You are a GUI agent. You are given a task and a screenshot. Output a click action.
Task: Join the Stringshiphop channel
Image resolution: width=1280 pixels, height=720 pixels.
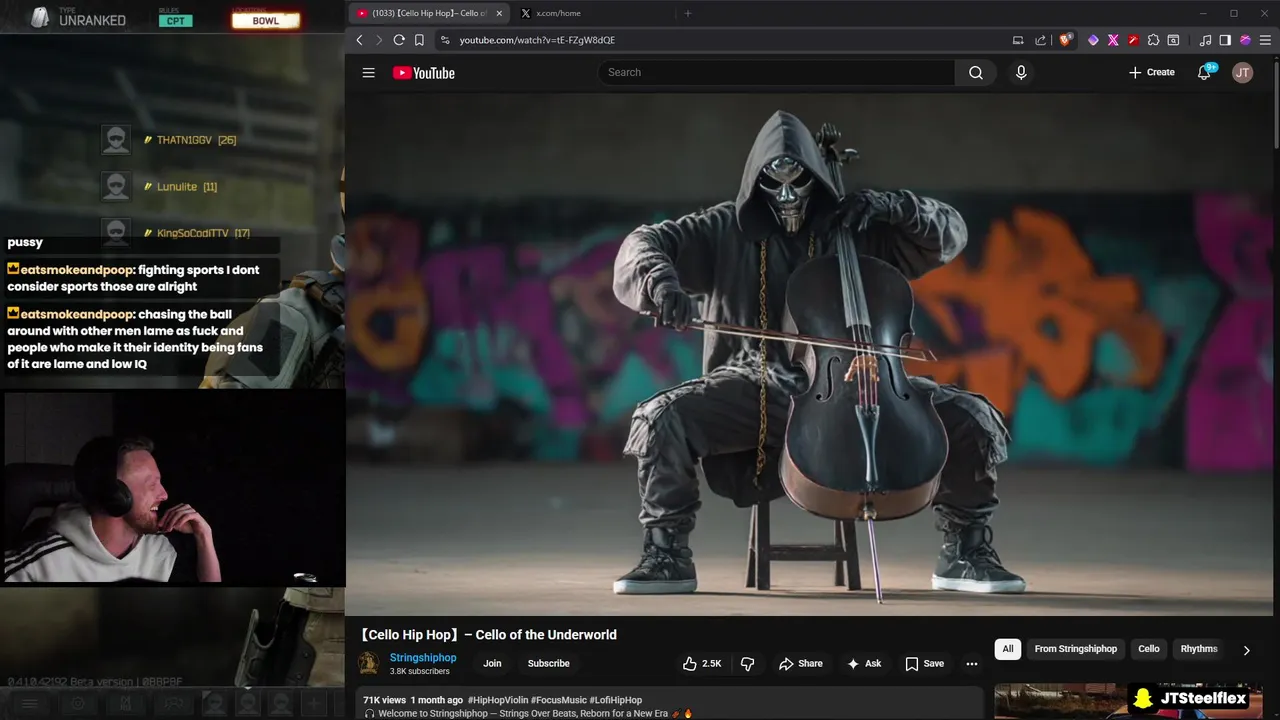(492, 663)
